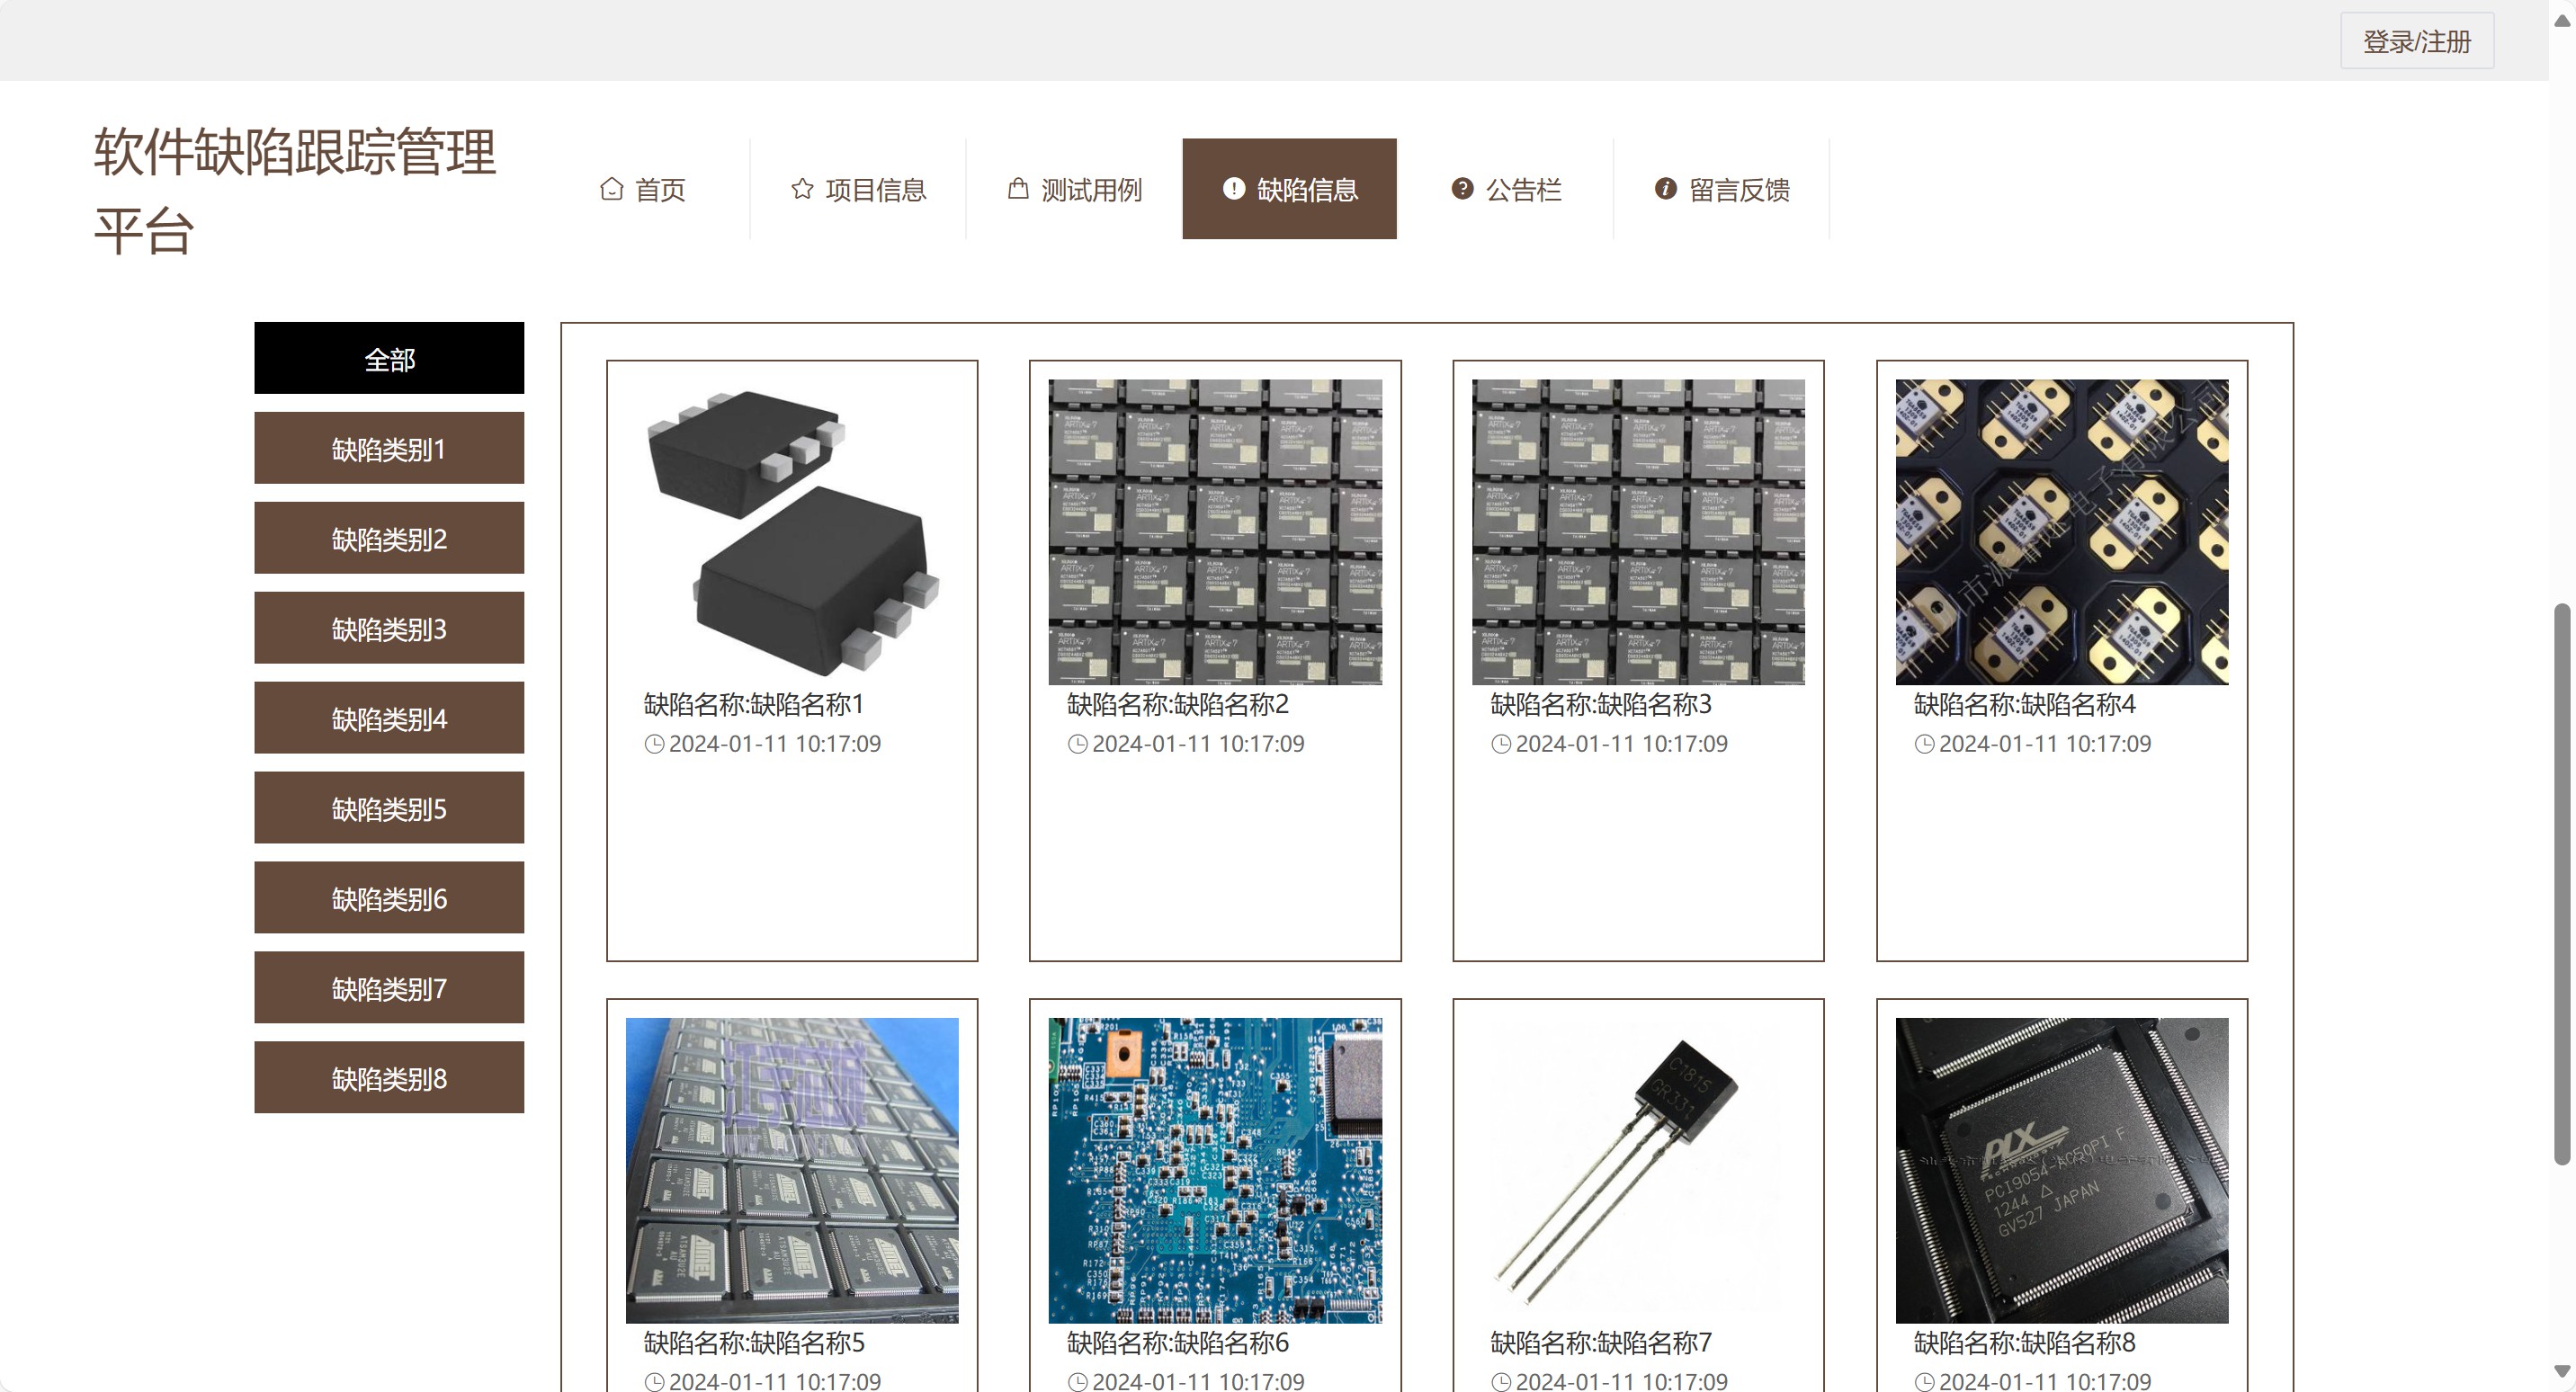This screenshot has width=2576, height=1392.
Task: Open the 缺陷名称2 title link
Action: coord(1177,705)
